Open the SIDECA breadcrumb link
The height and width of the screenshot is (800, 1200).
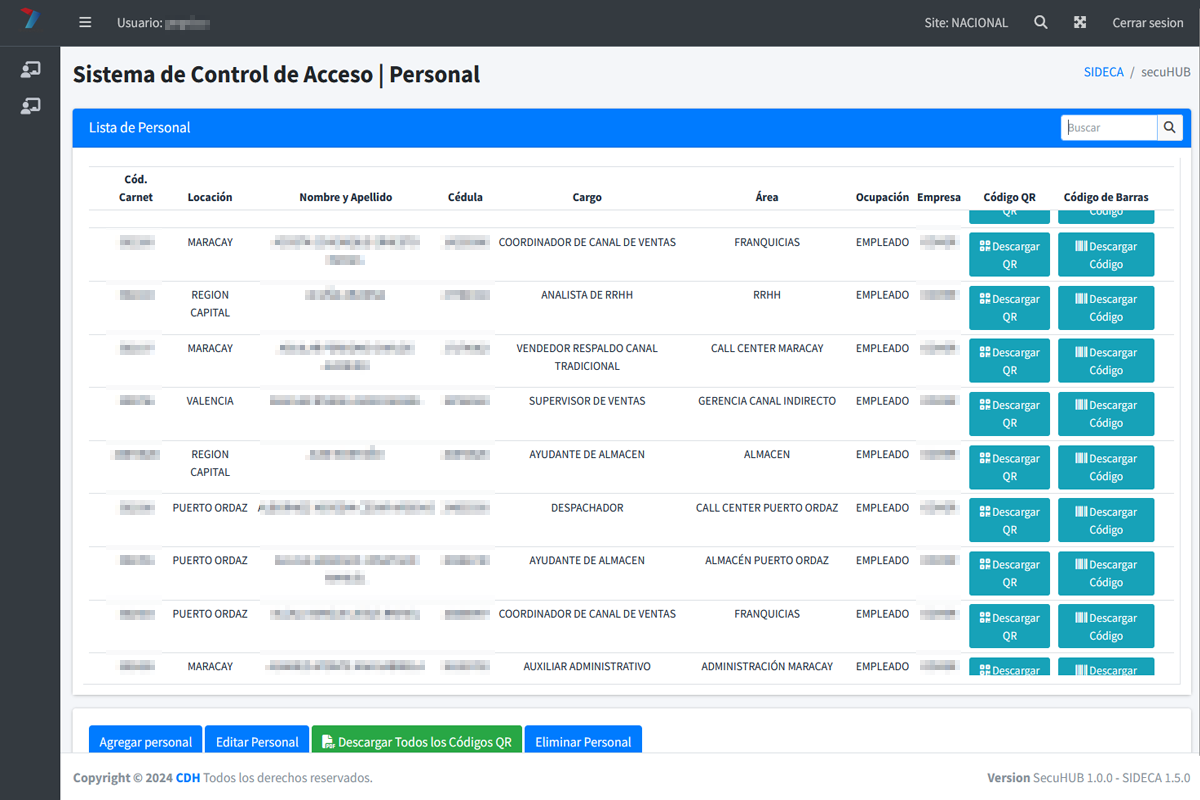[1103, 72]
